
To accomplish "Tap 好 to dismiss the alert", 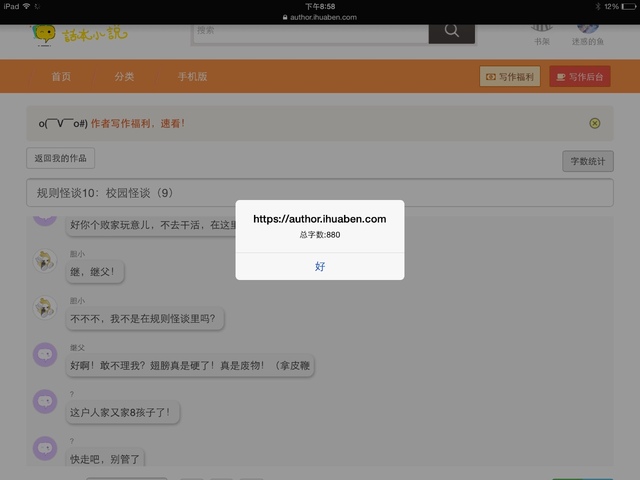I will pos(320,266).
